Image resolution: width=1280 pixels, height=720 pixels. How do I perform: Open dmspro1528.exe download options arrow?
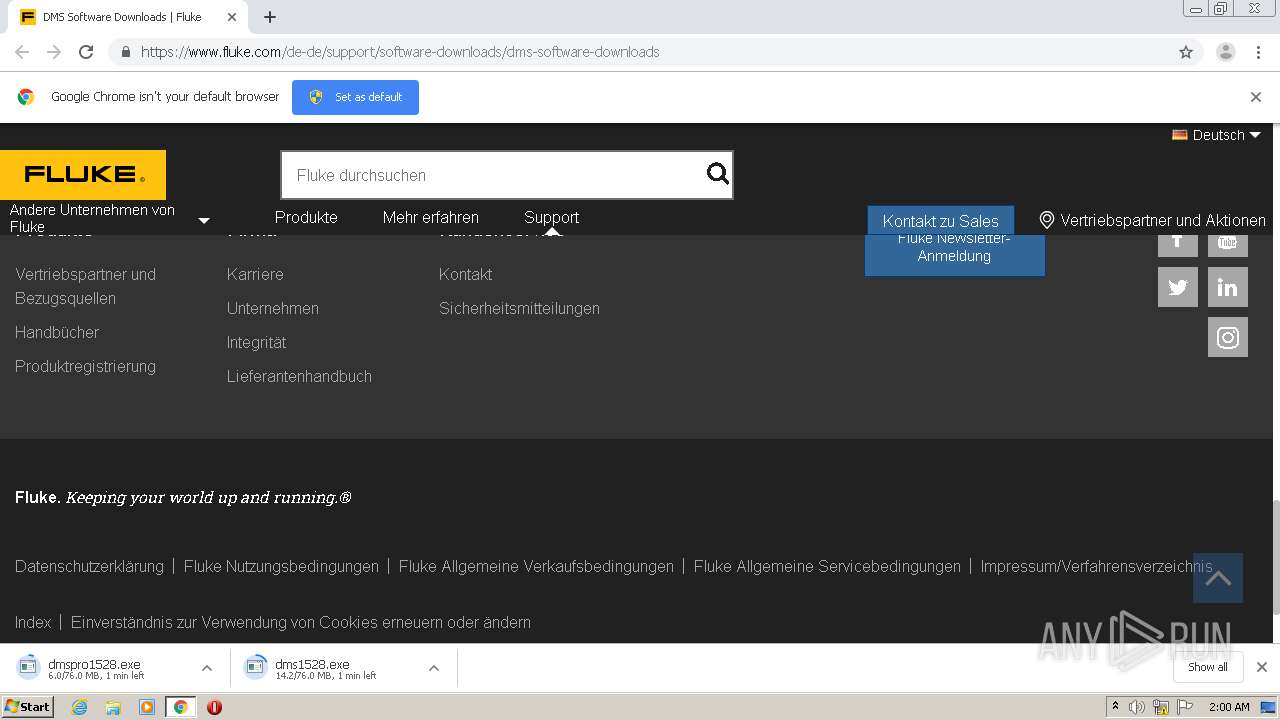pos(207,668)
